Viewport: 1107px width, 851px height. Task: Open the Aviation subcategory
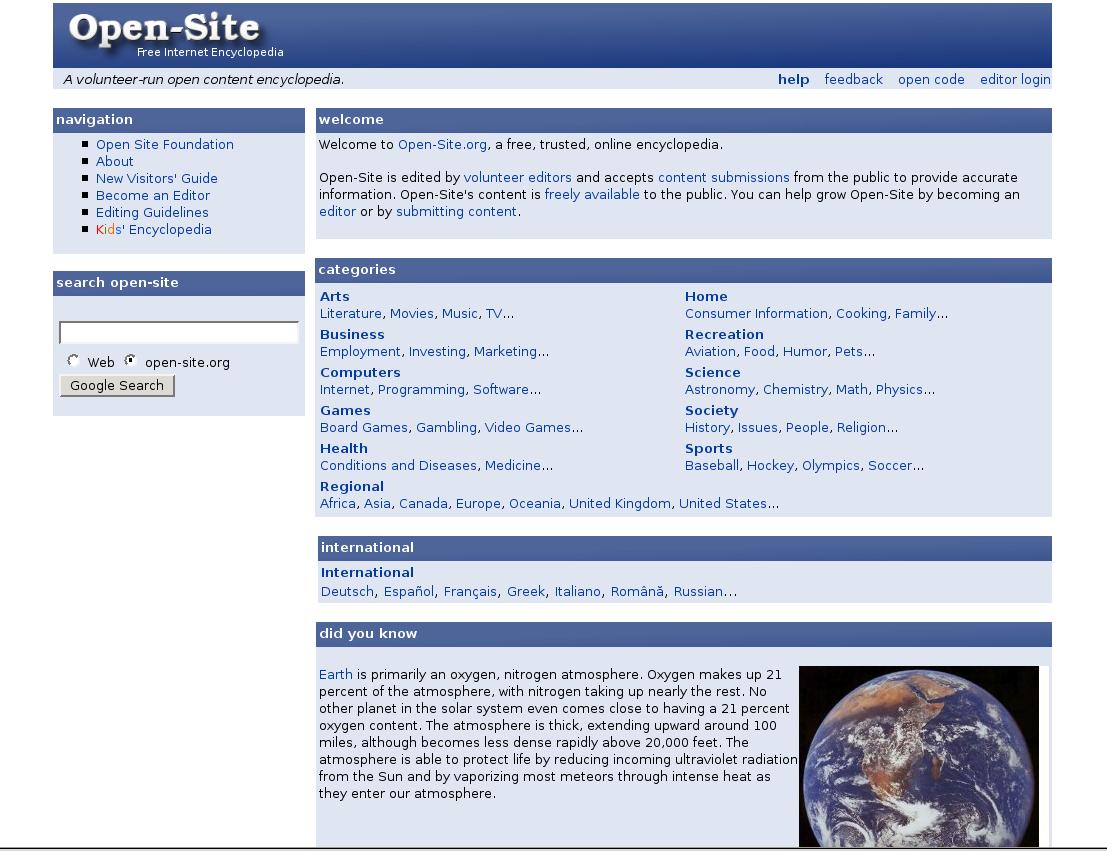tap(710, 352)
